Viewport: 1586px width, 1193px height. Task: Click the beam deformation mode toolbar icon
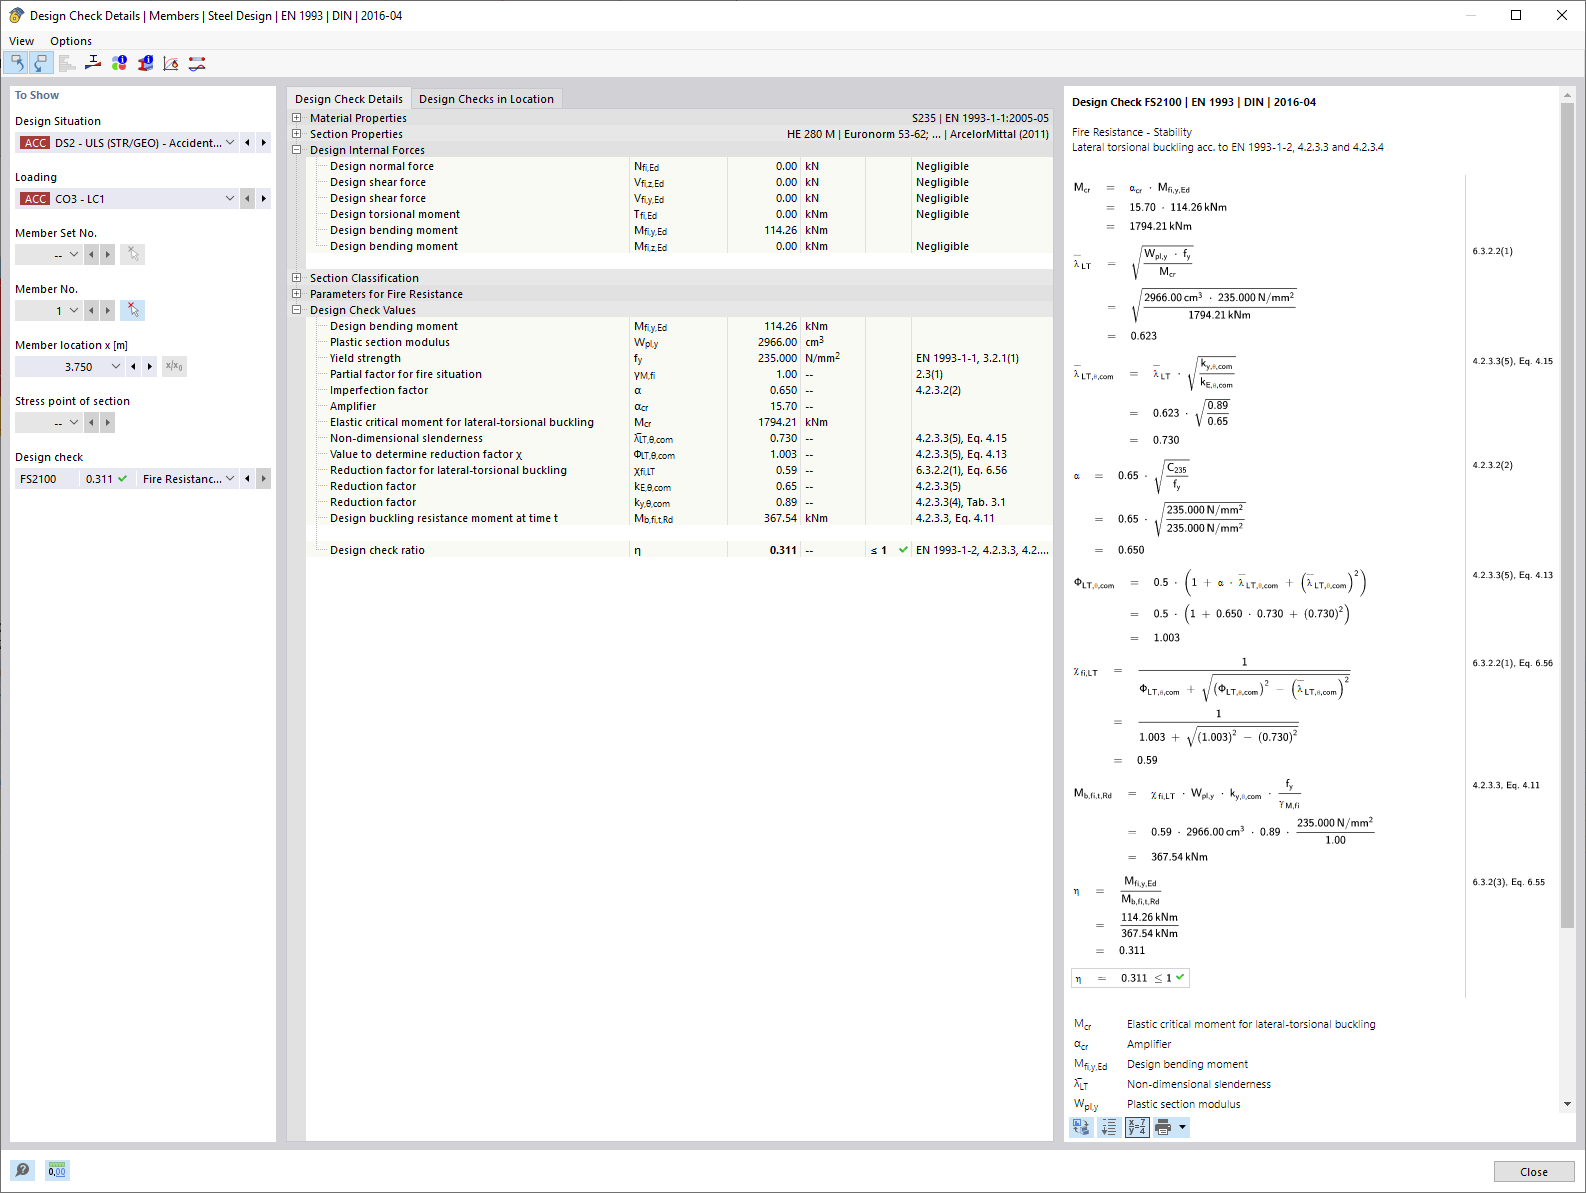pos(197,63)
